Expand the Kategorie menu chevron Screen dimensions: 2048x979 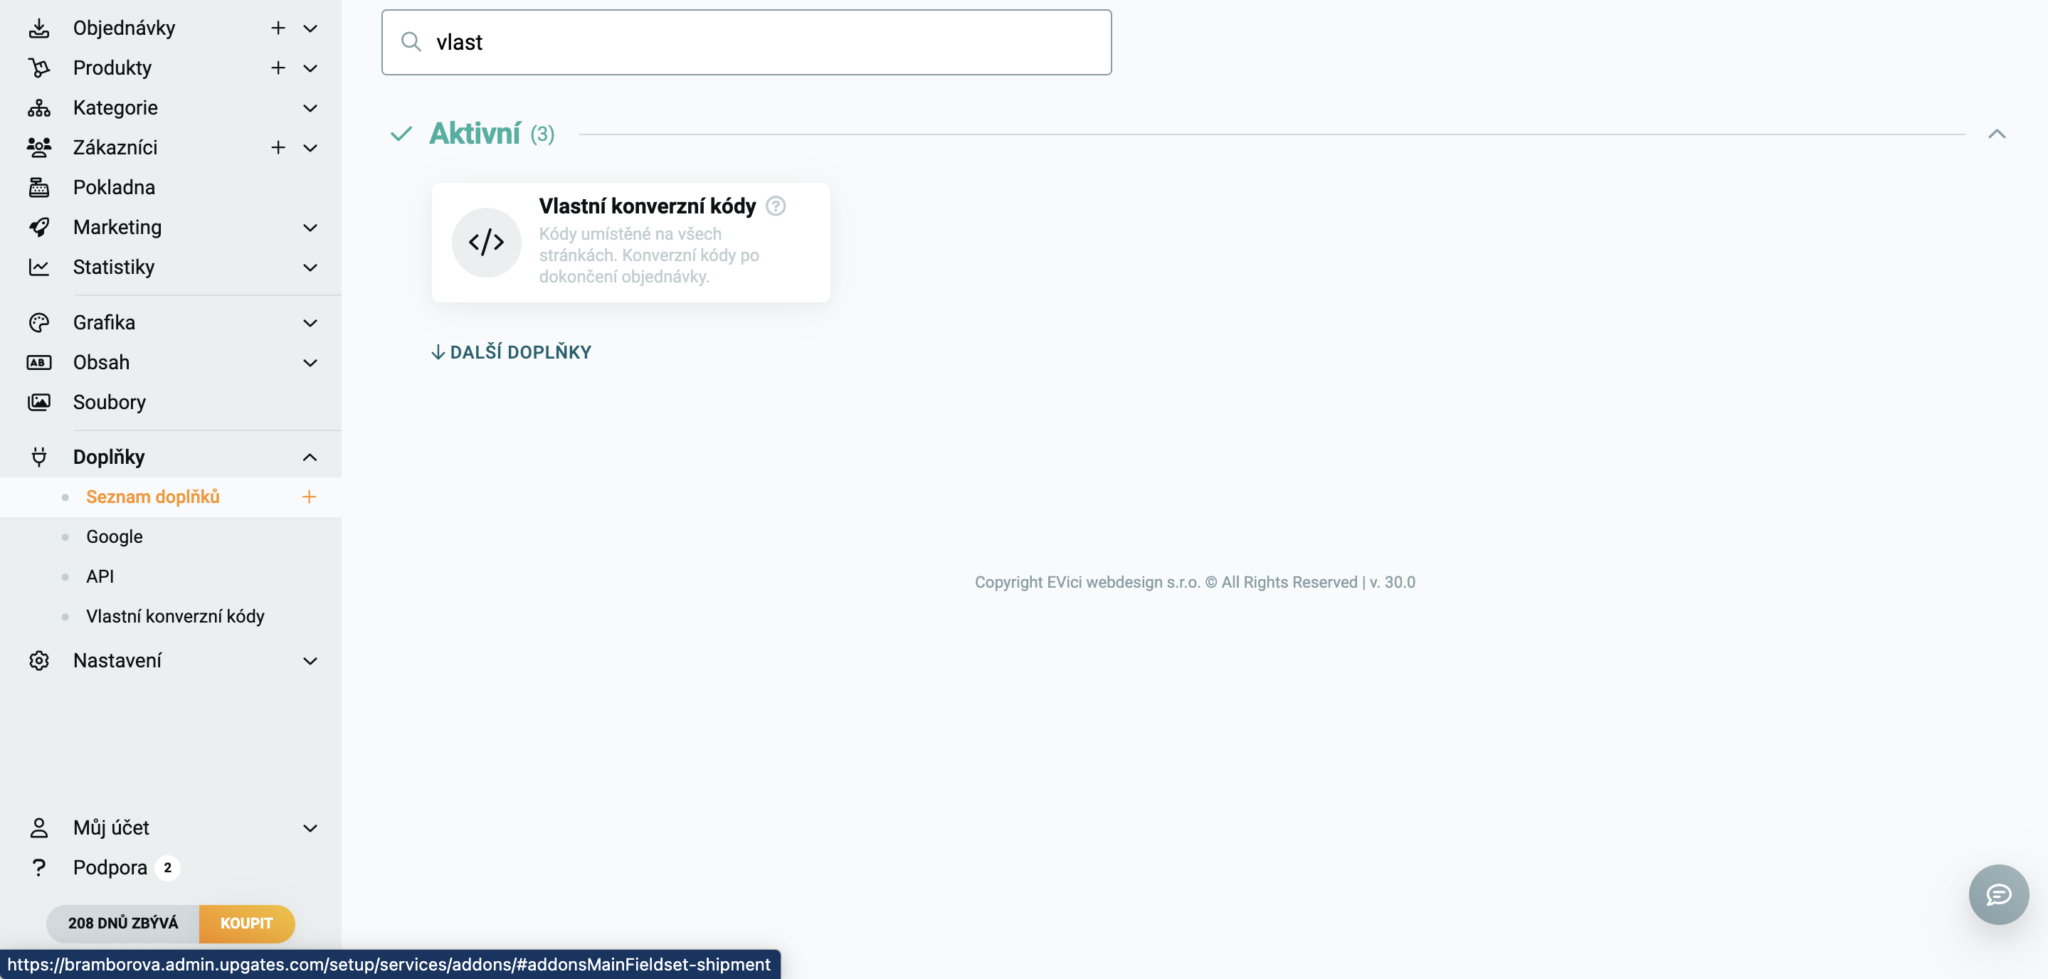[x=310, y=108]
